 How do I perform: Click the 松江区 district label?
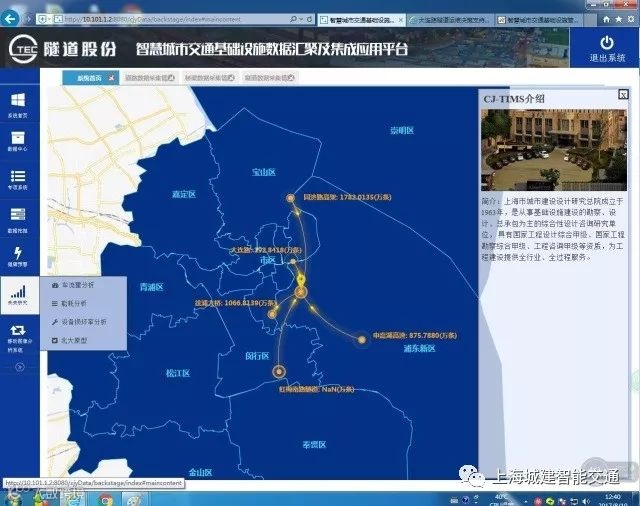(x=178, y=373)
